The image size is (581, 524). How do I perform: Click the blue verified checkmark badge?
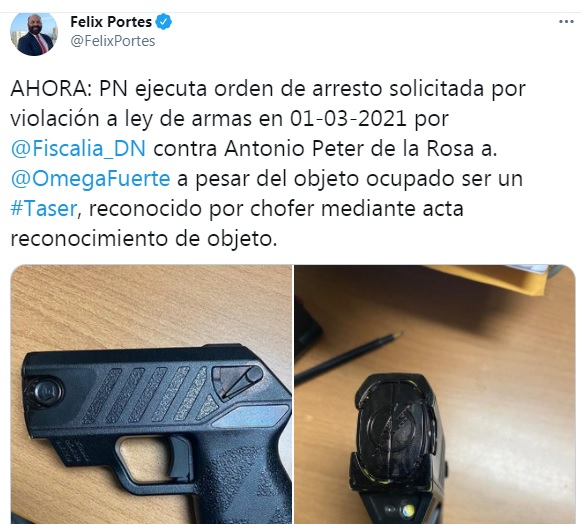tap(163, 22)
